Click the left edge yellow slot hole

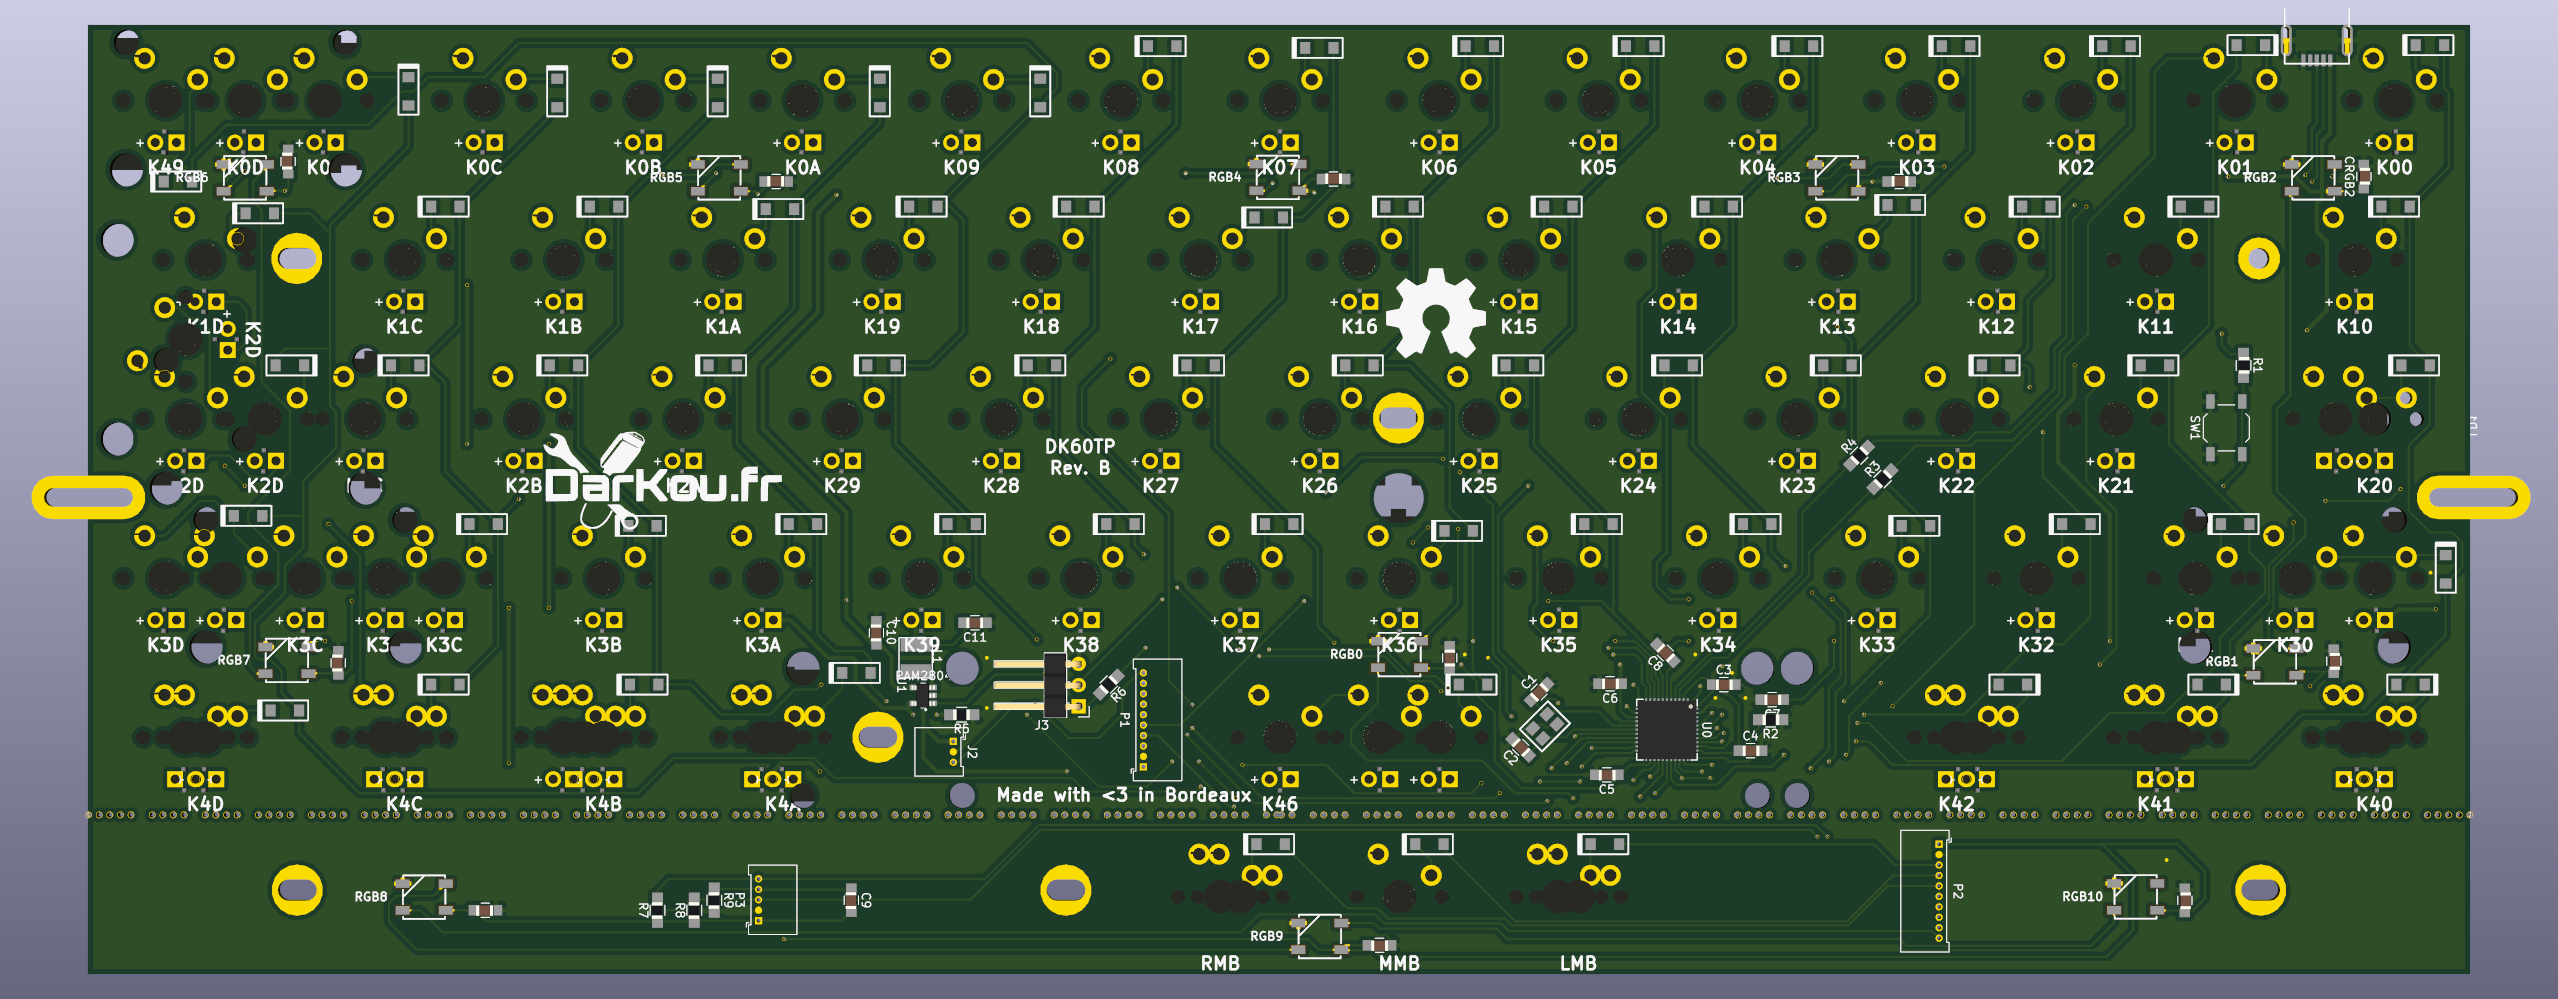pos(89,497)
